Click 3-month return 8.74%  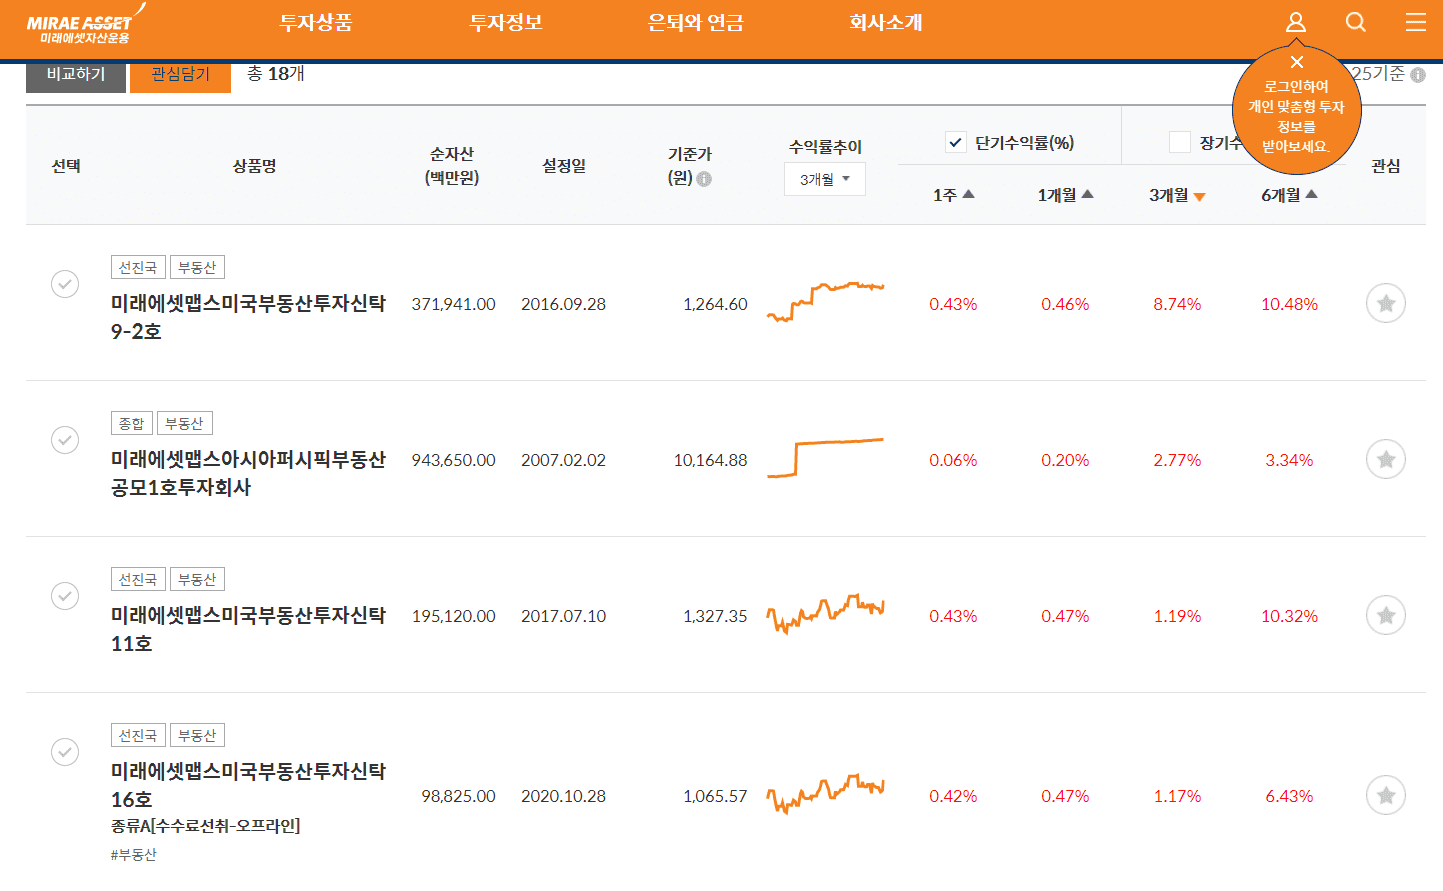point(1177,304)
